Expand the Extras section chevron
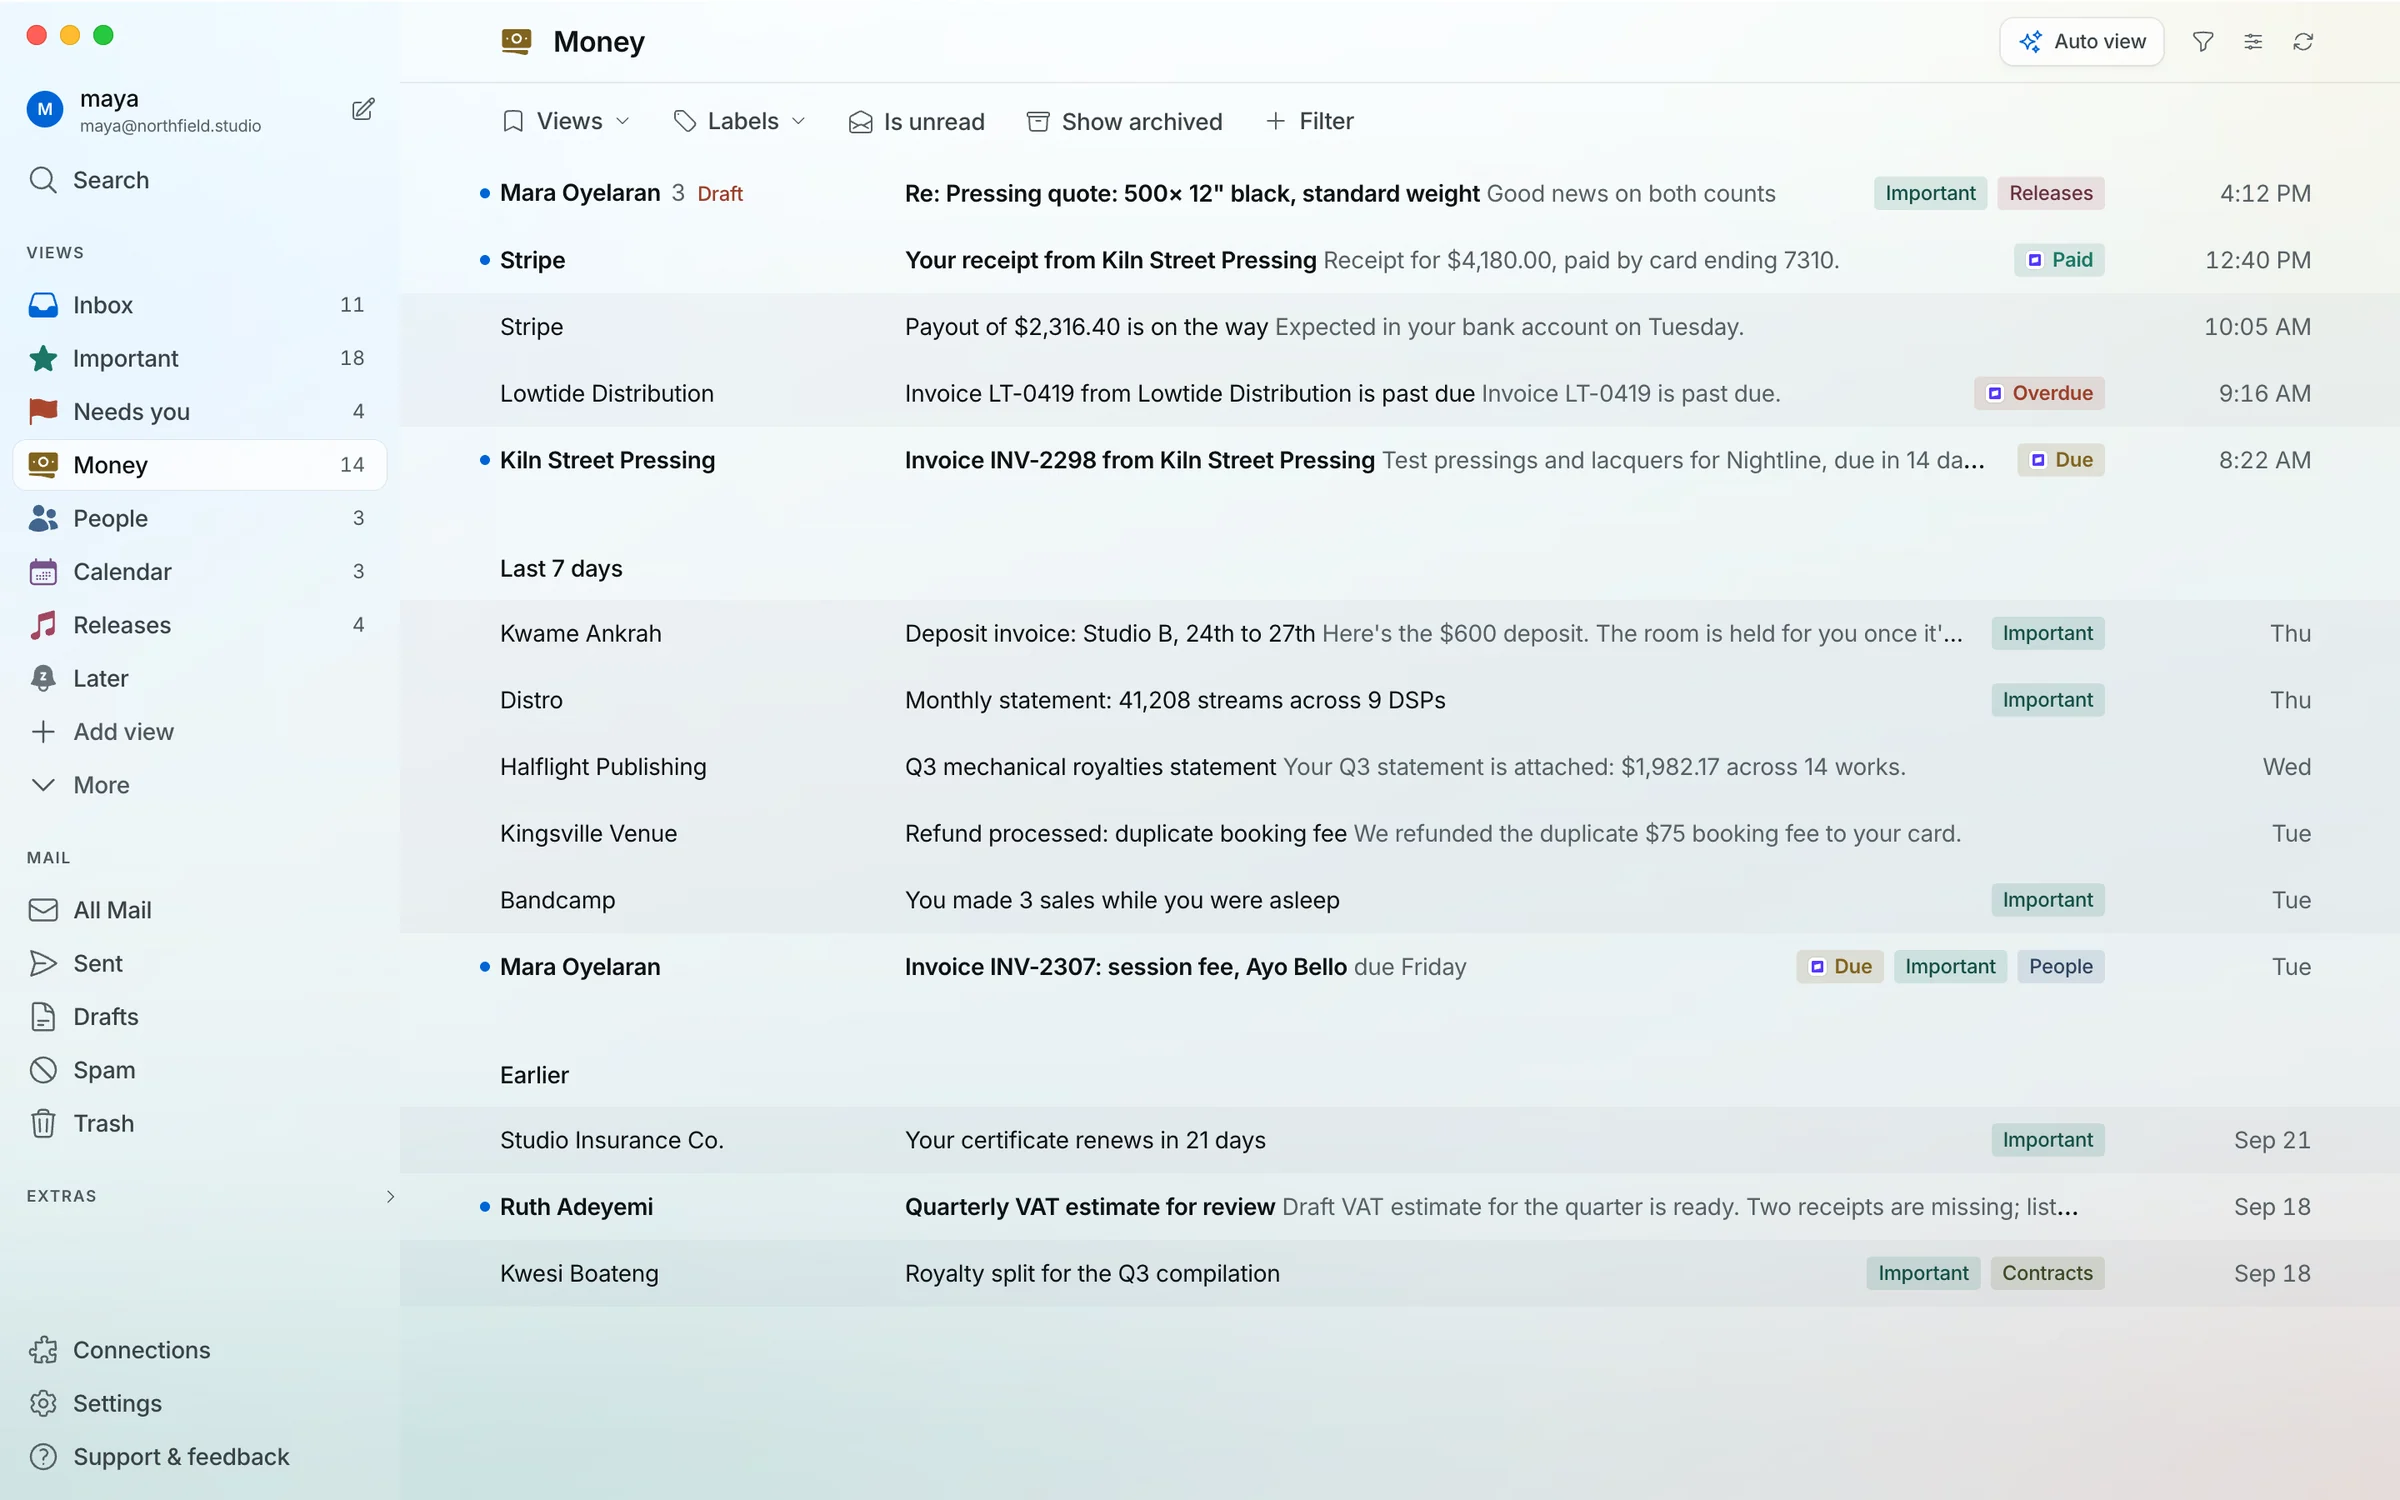The width and height of the screenshot is (2400, 1500). (390, 1196)
